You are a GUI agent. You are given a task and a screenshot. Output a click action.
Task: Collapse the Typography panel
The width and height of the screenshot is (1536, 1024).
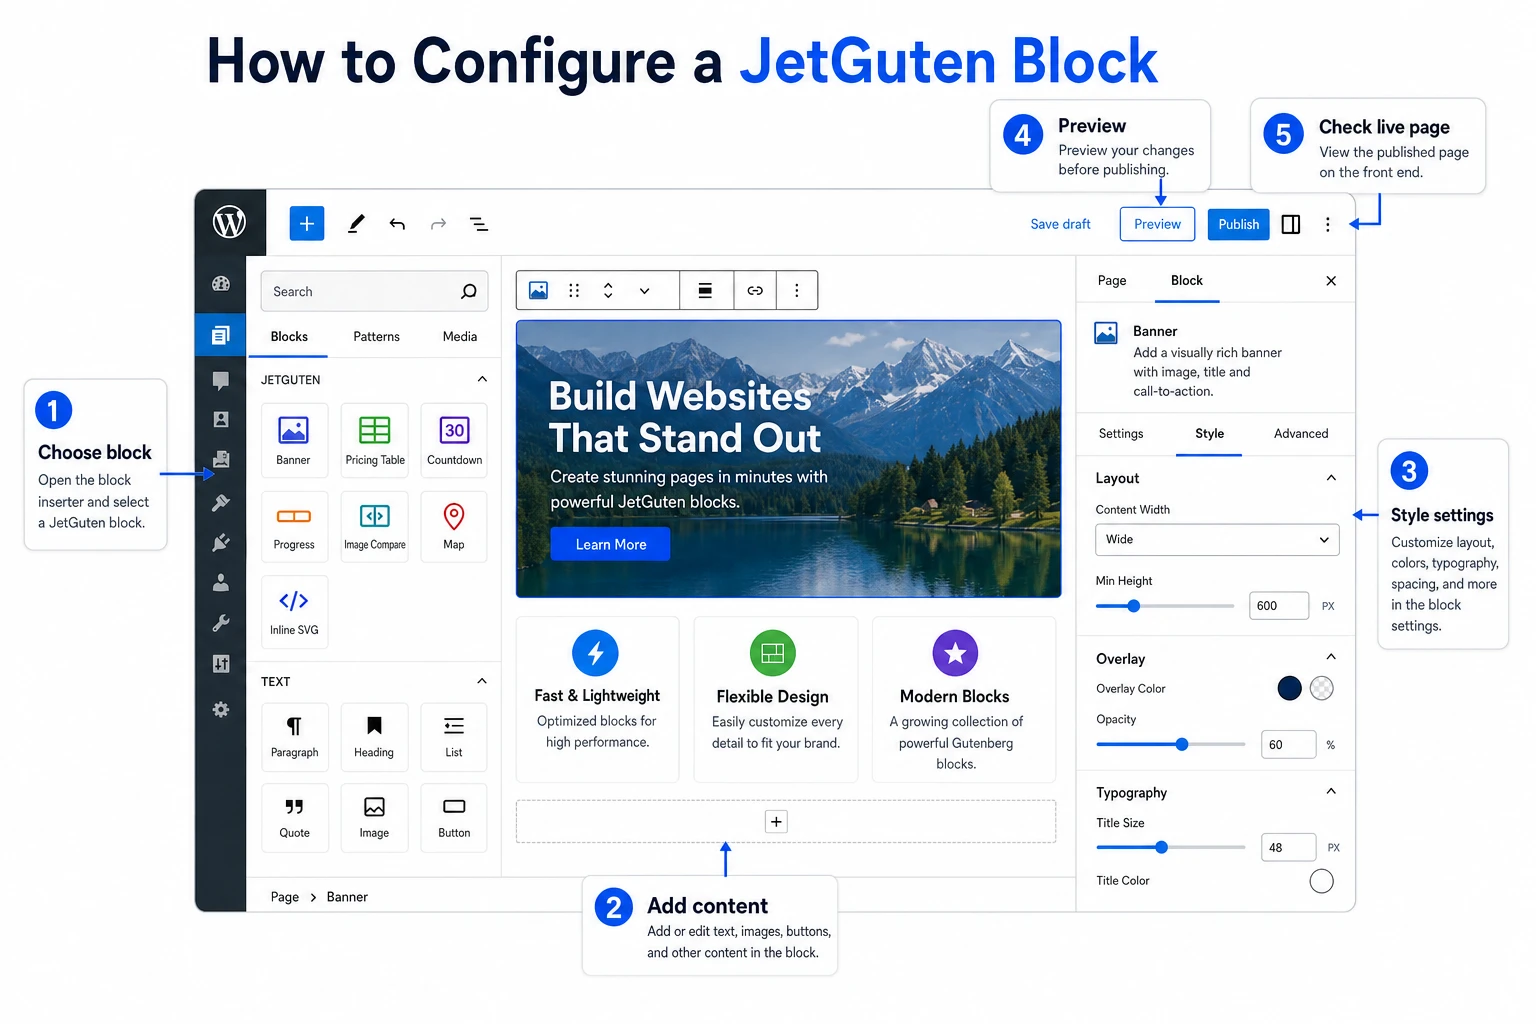coord(1331,791)
